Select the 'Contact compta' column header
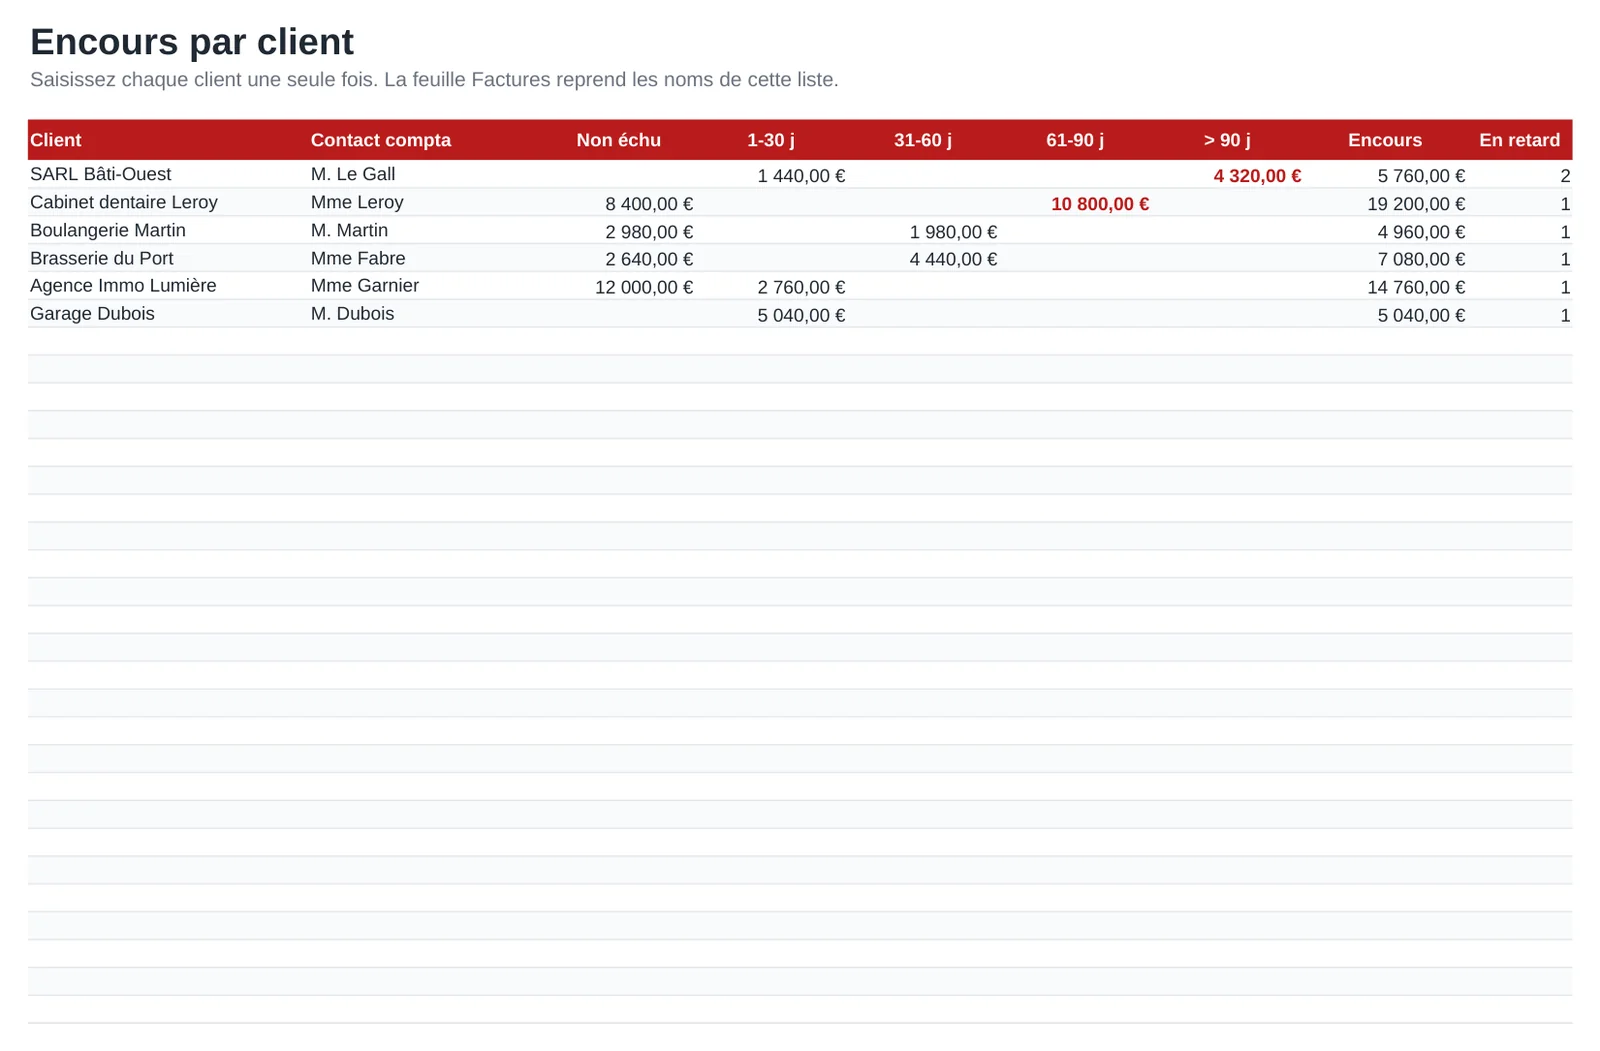 [x=381, y=140]
